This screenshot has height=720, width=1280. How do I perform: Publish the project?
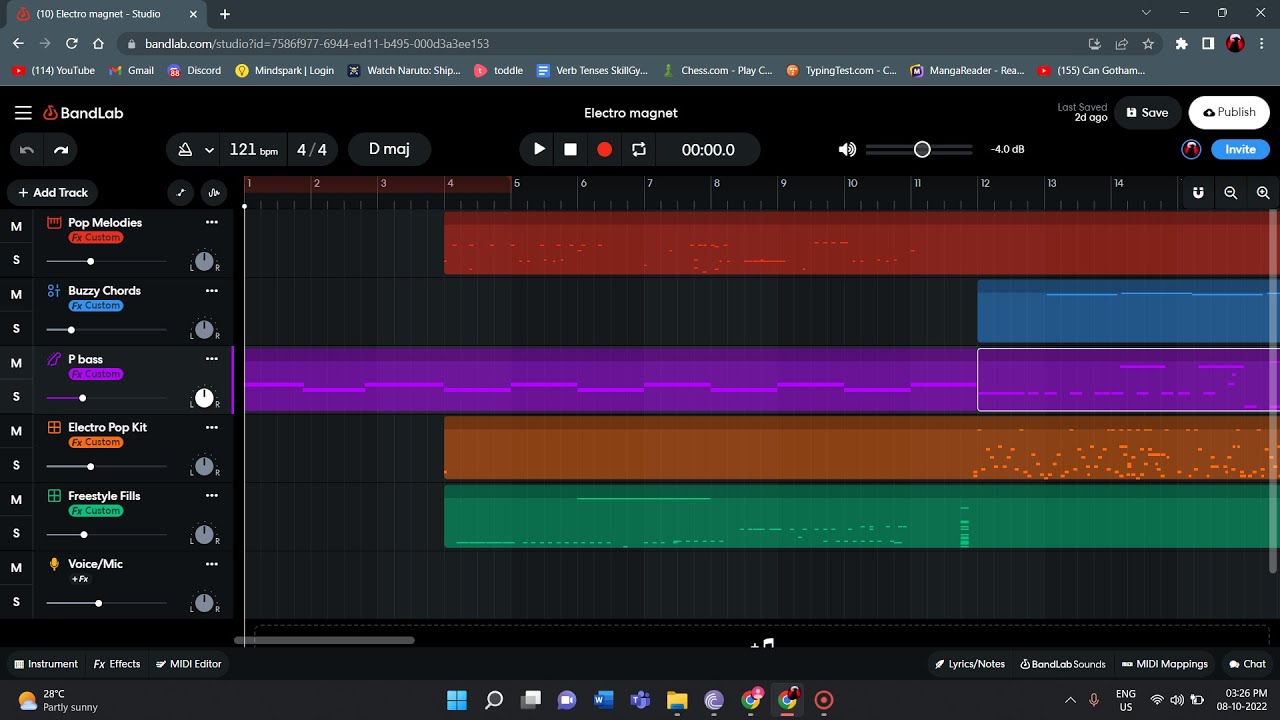1229,113
